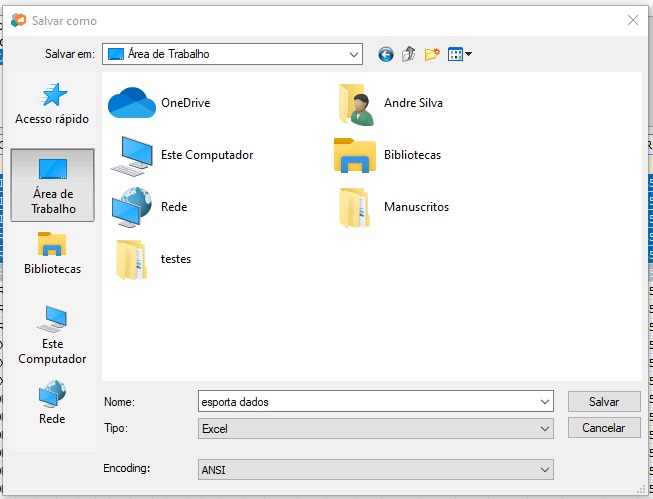Click the Nome filename text field

pos(365,401)
